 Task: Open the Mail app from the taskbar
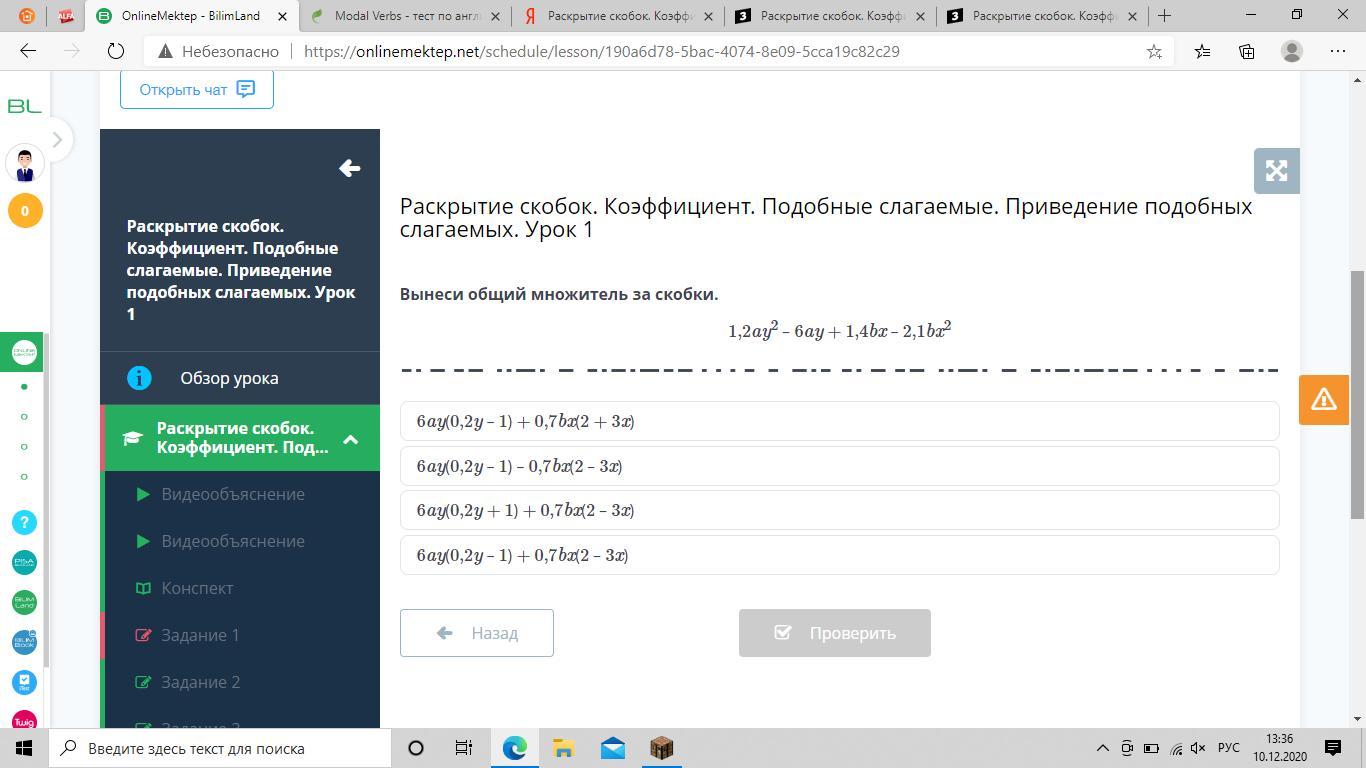click(x=612, y=748)
